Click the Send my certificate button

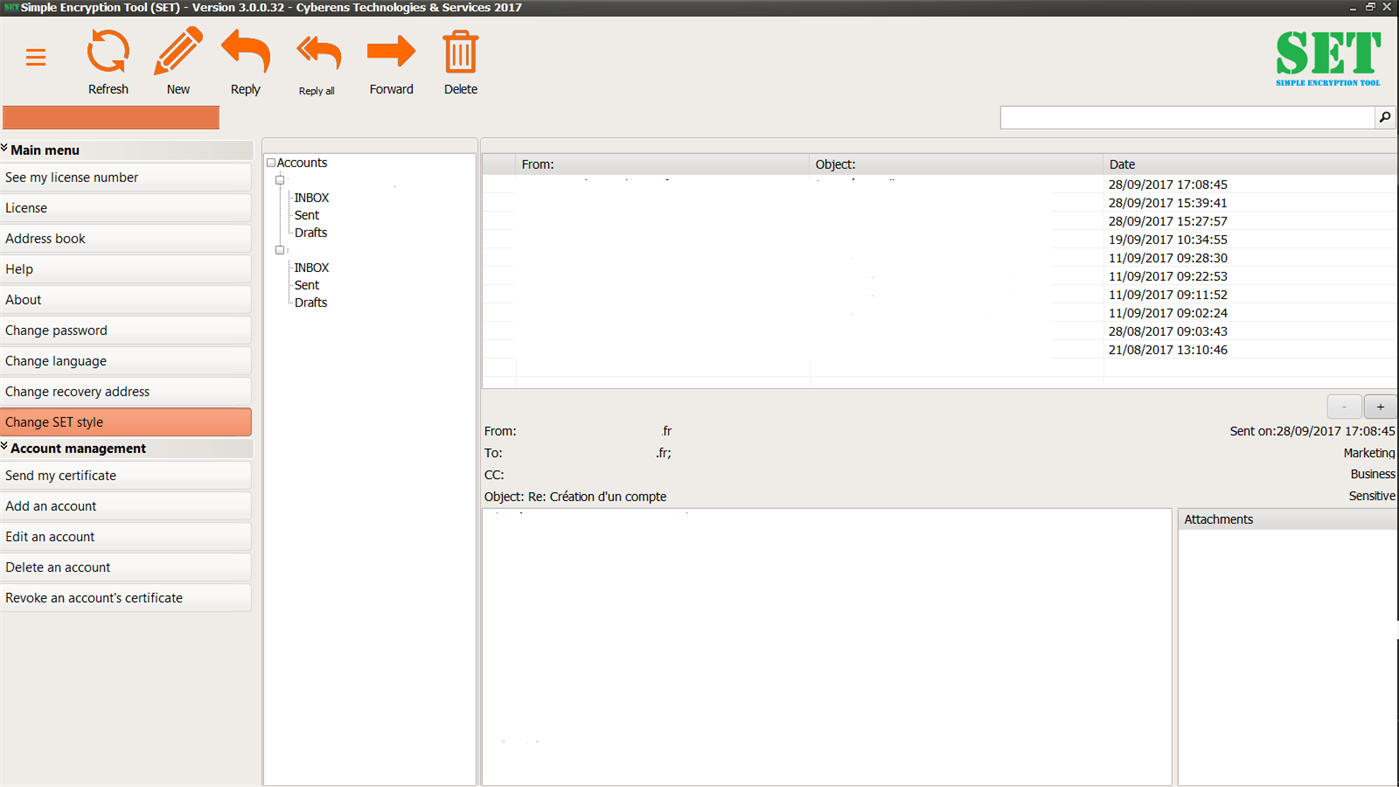point(126,475)
